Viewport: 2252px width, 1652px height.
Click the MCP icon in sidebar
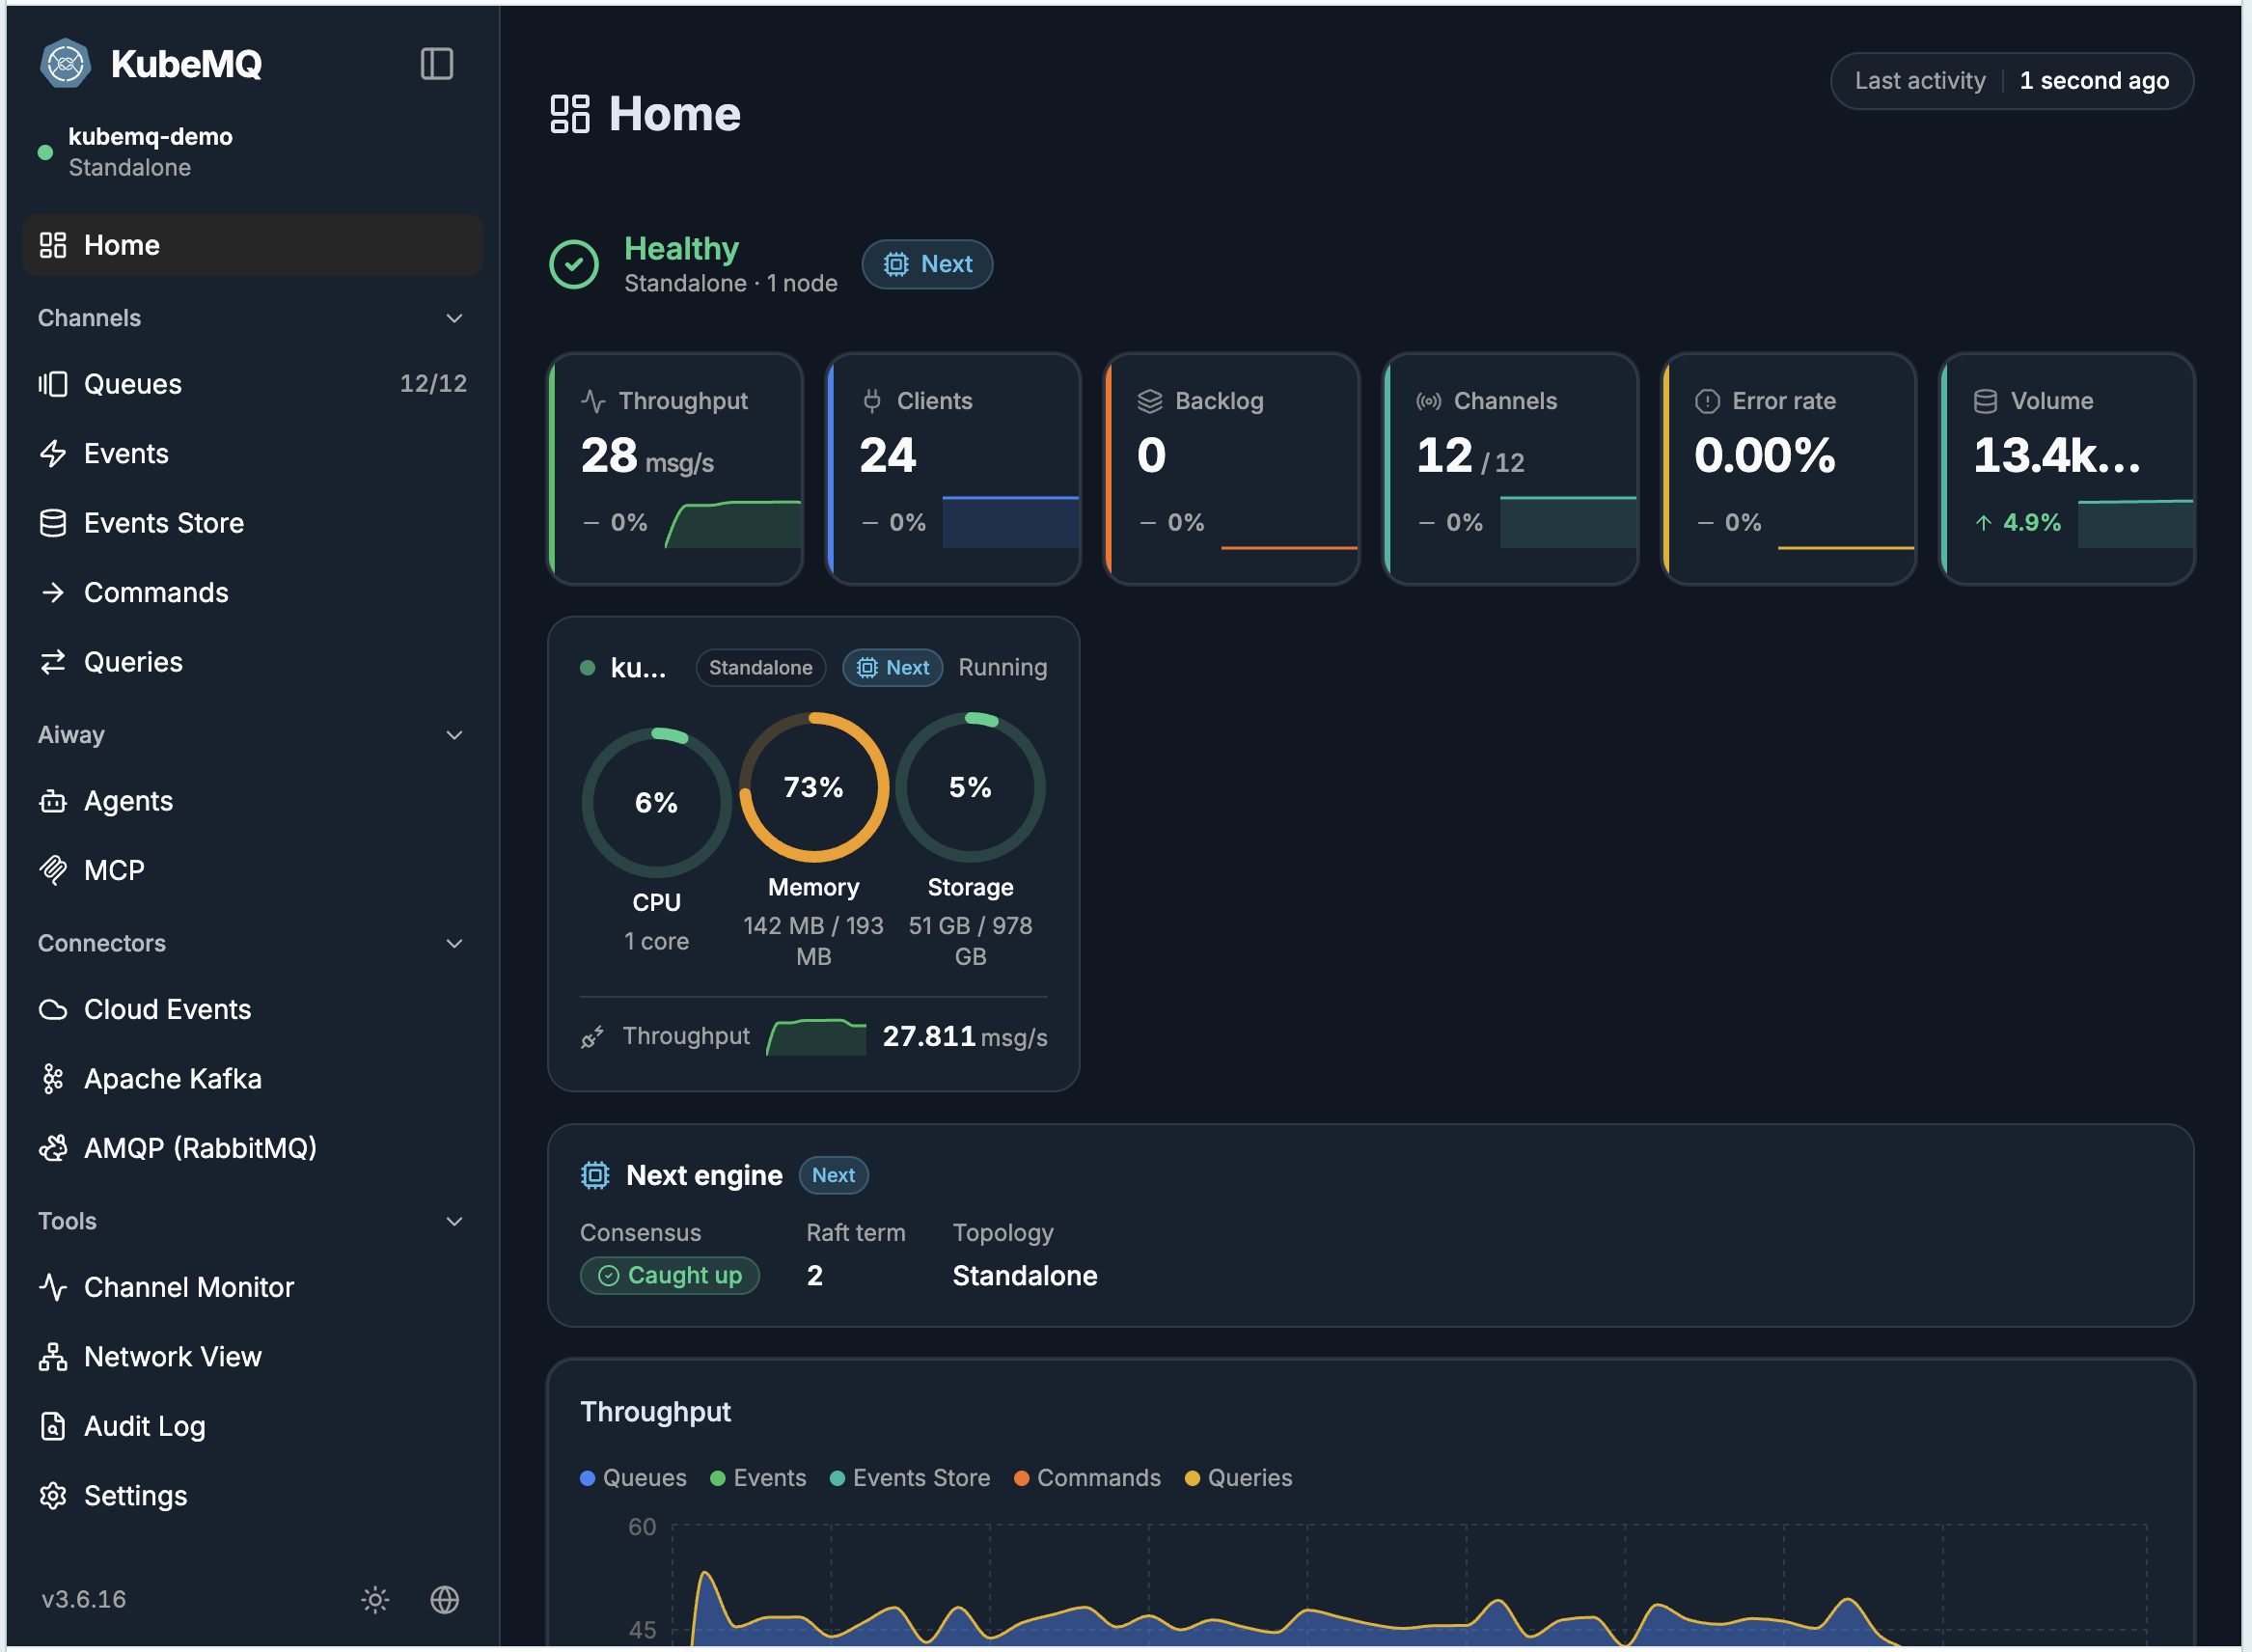click(53, 871)
